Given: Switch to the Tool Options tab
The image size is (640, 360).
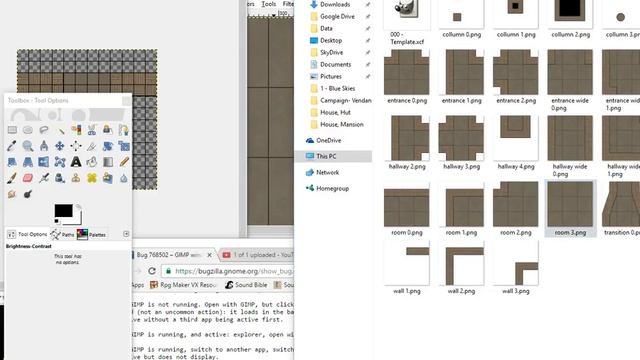Looking at the screenshot, I should click(27, 234).
